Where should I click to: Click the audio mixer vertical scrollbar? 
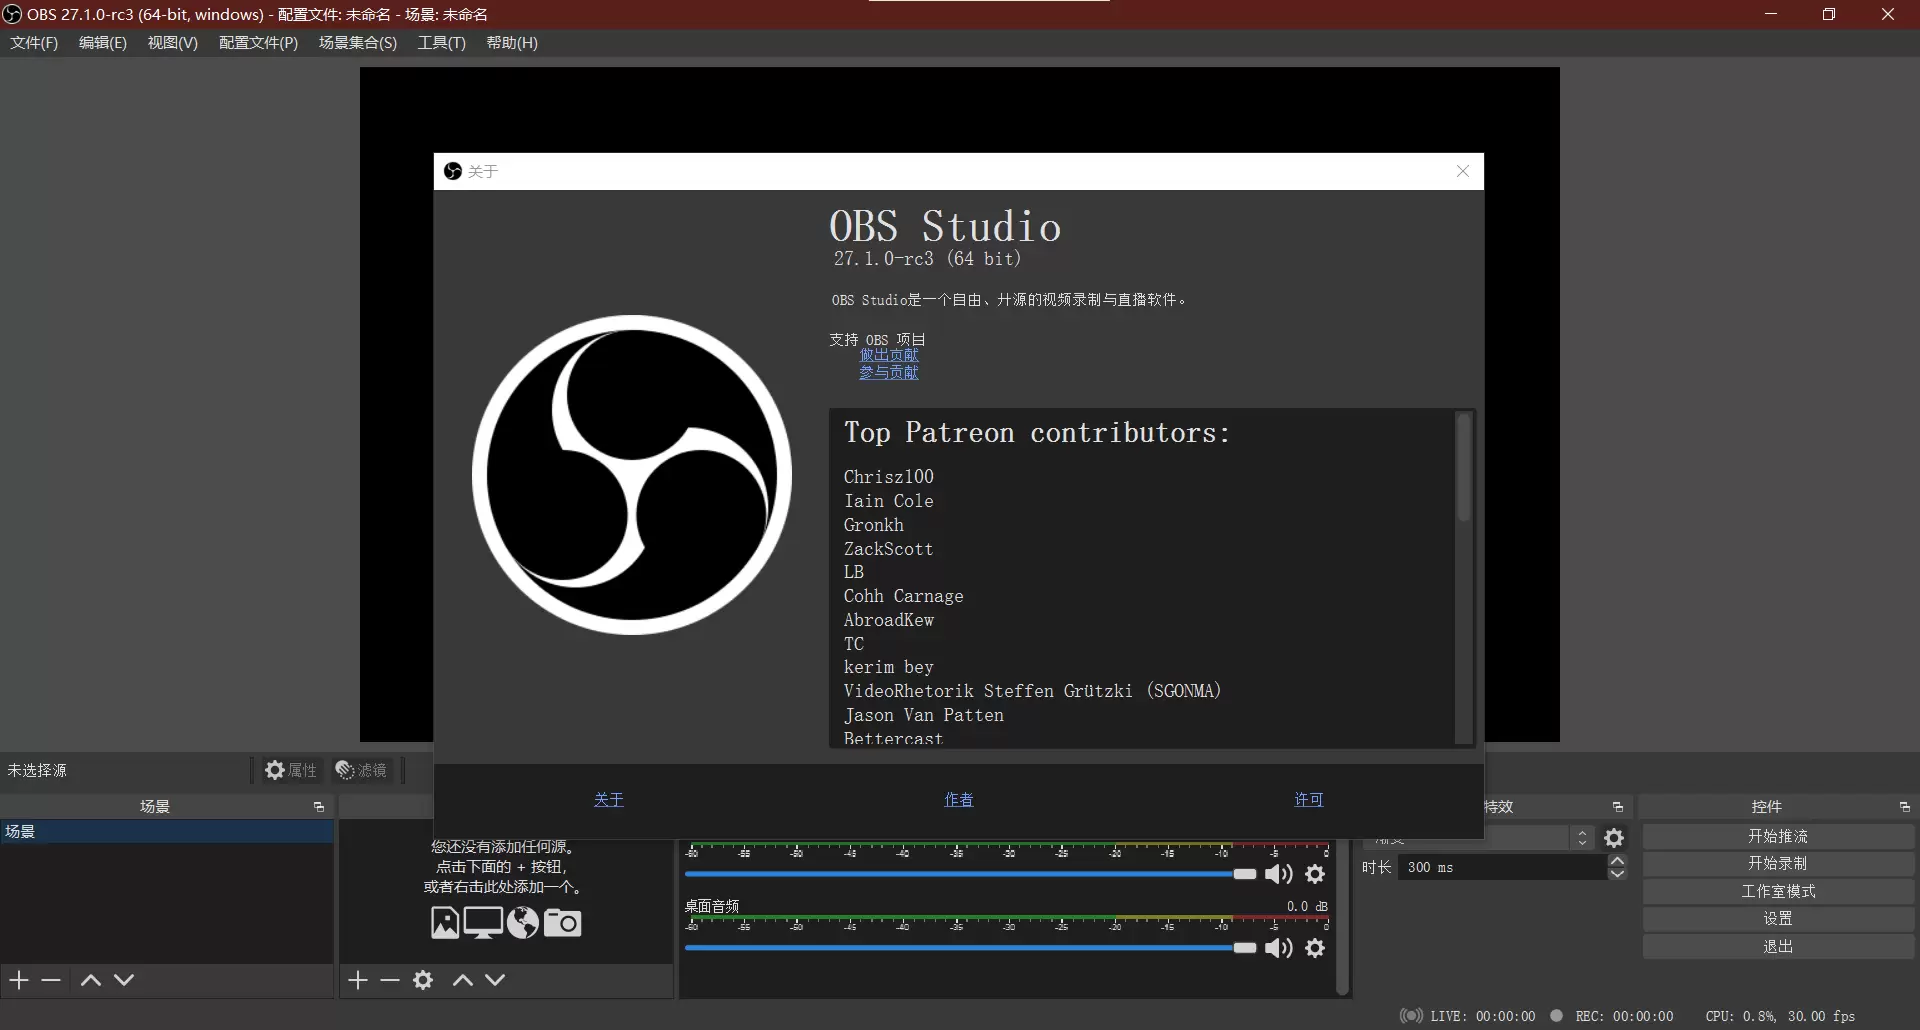point(1343,918)
